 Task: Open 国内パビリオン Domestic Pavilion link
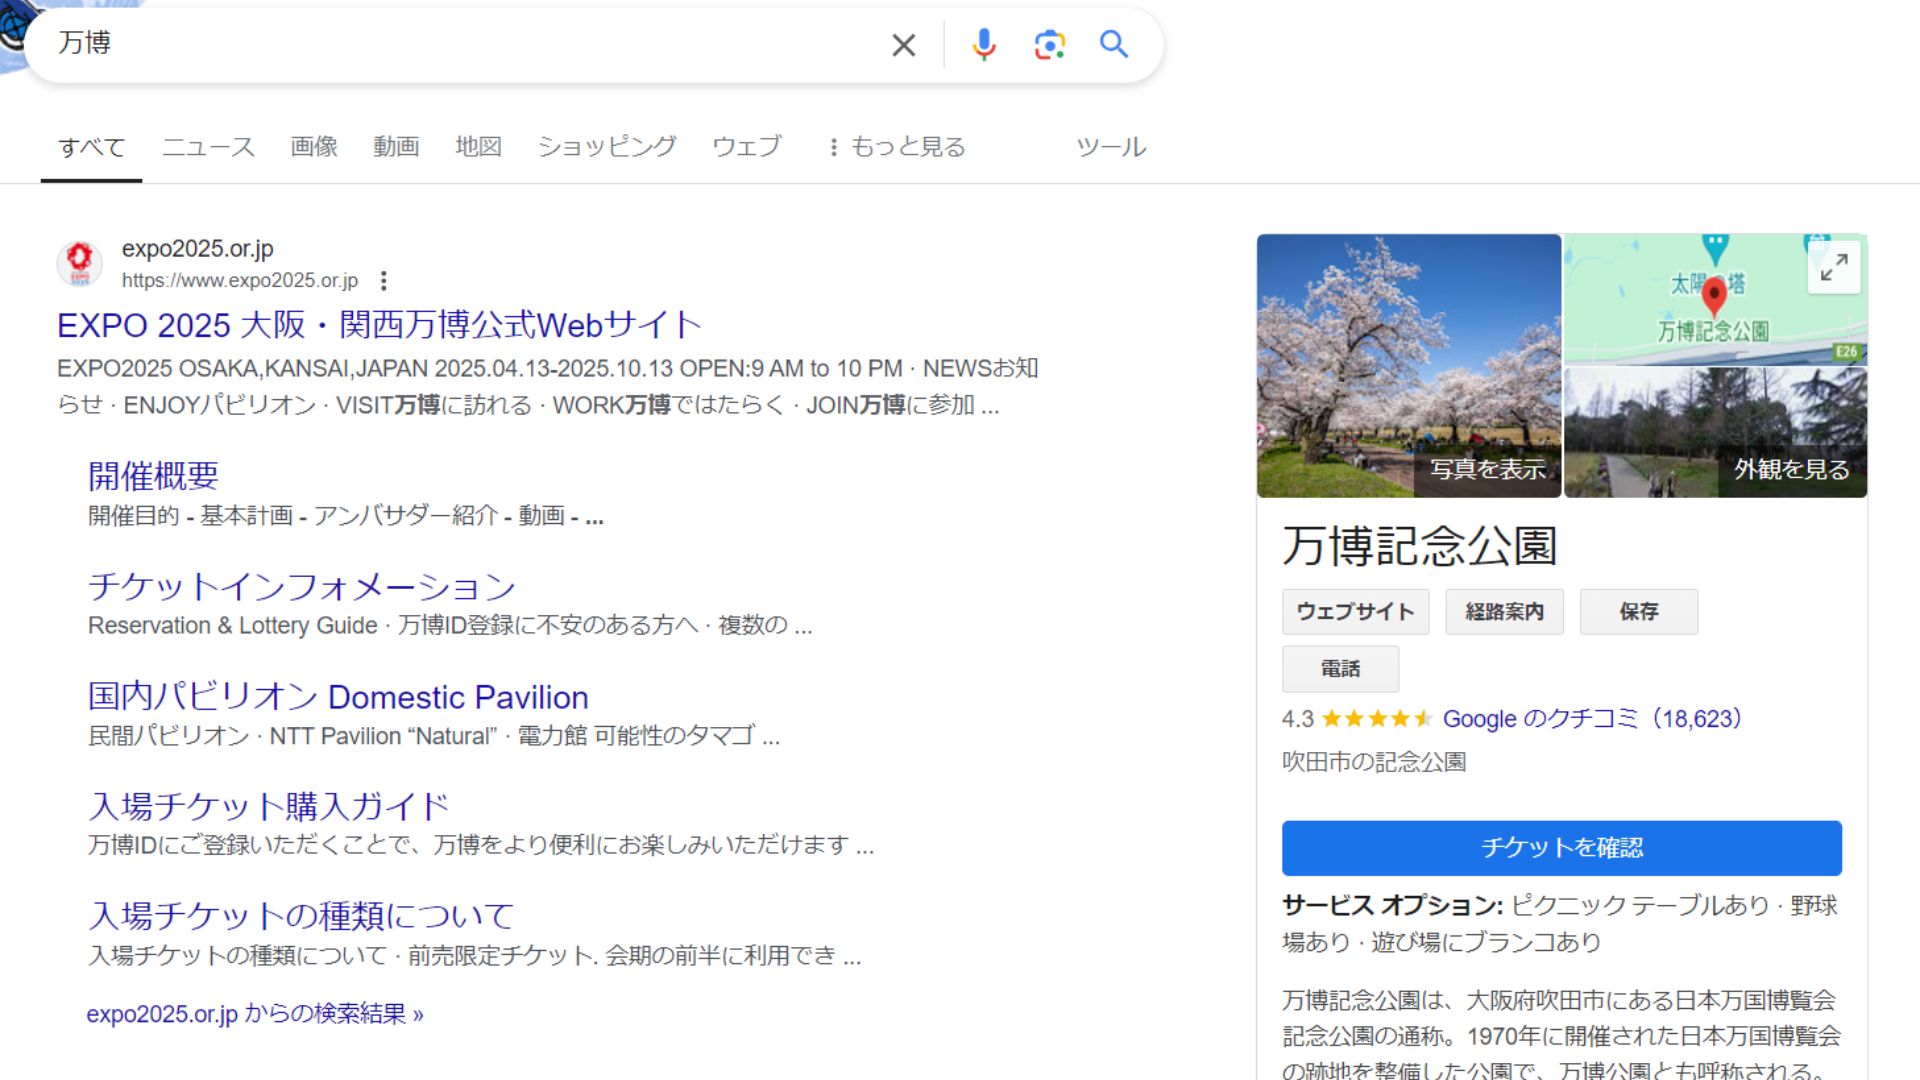(x=338, y=697)
